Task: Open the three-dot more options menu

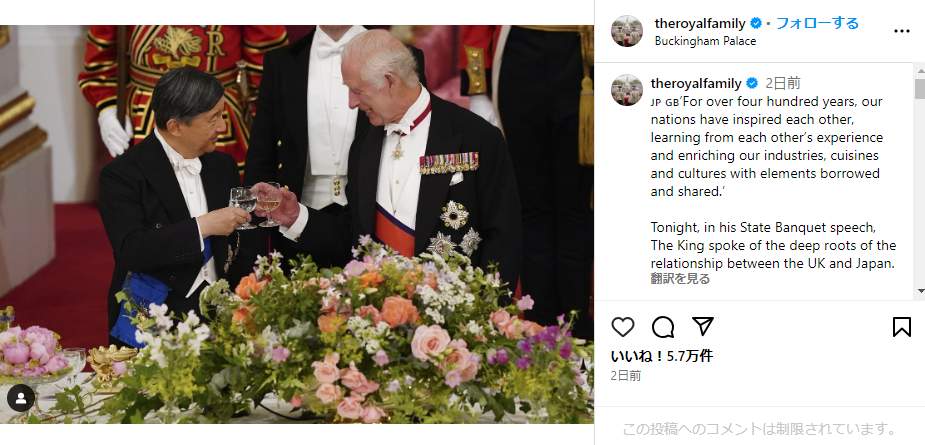Action: 901,31
